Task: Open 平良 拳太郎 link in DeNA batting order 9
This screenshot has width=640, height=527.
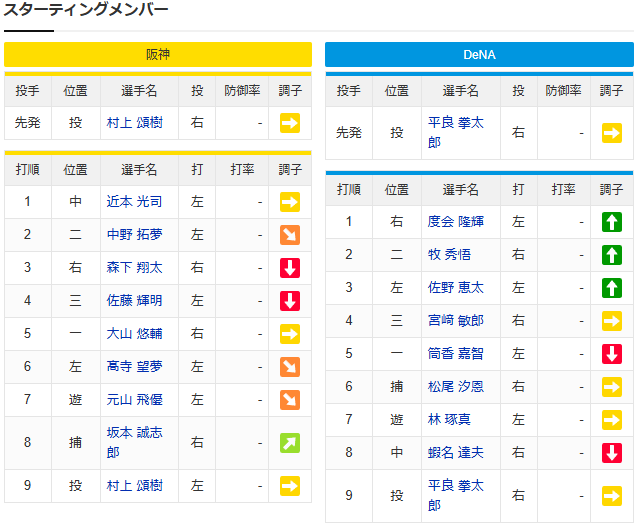Action: pyautogui.click(x=456, y=496)
